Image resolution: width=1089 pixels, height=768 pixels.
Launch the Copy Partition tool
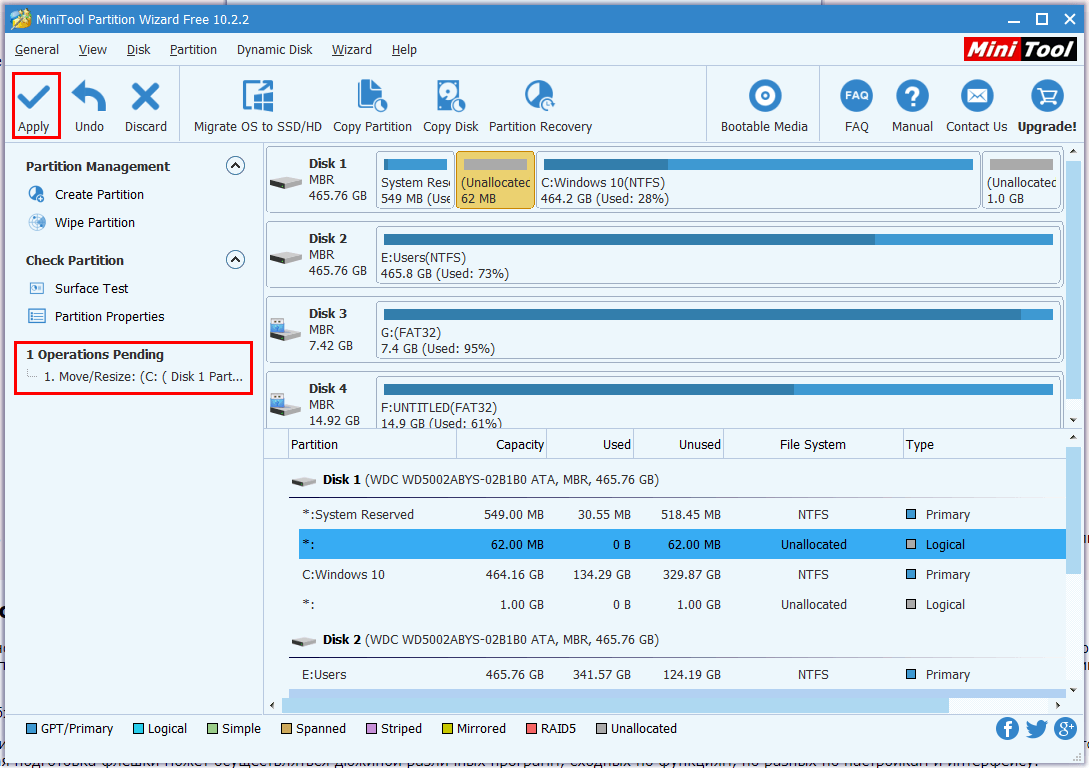[372, 106]
